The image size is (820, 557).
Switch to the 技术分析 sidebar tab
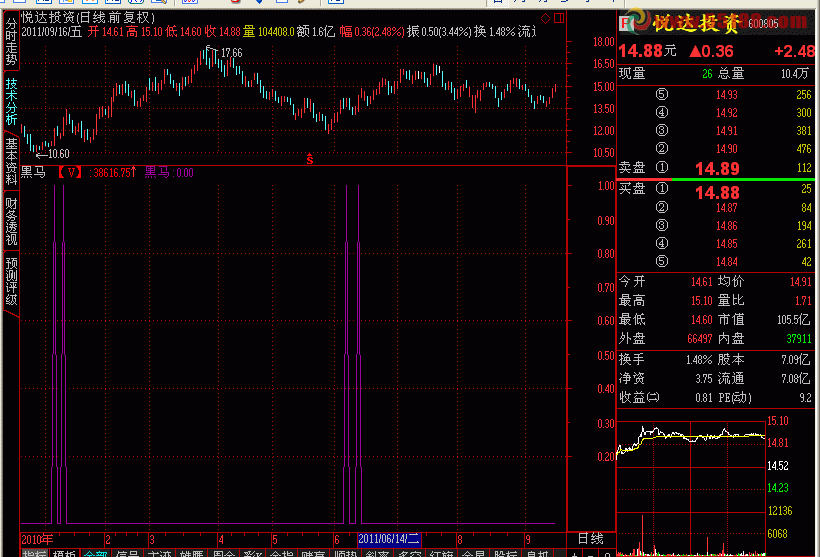click(x=11, y=101)
